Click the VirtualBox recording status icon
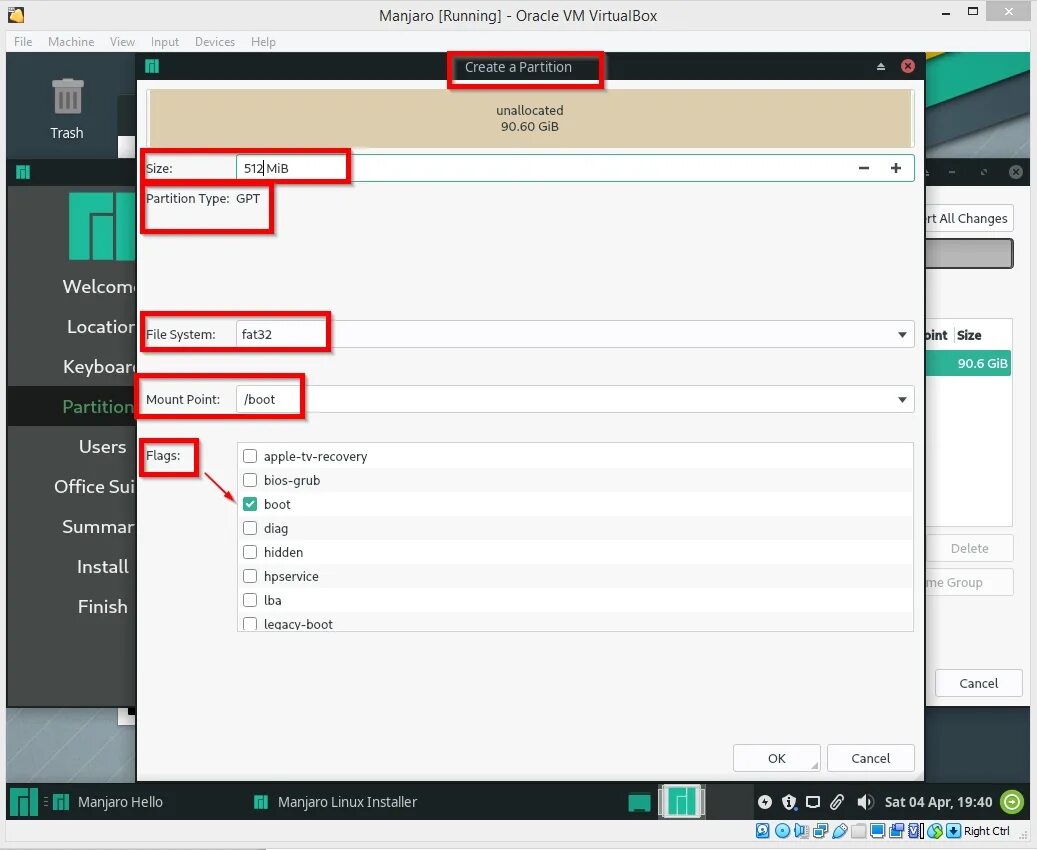The width and height of the screenshot is (1037, 850). point(897,831)
